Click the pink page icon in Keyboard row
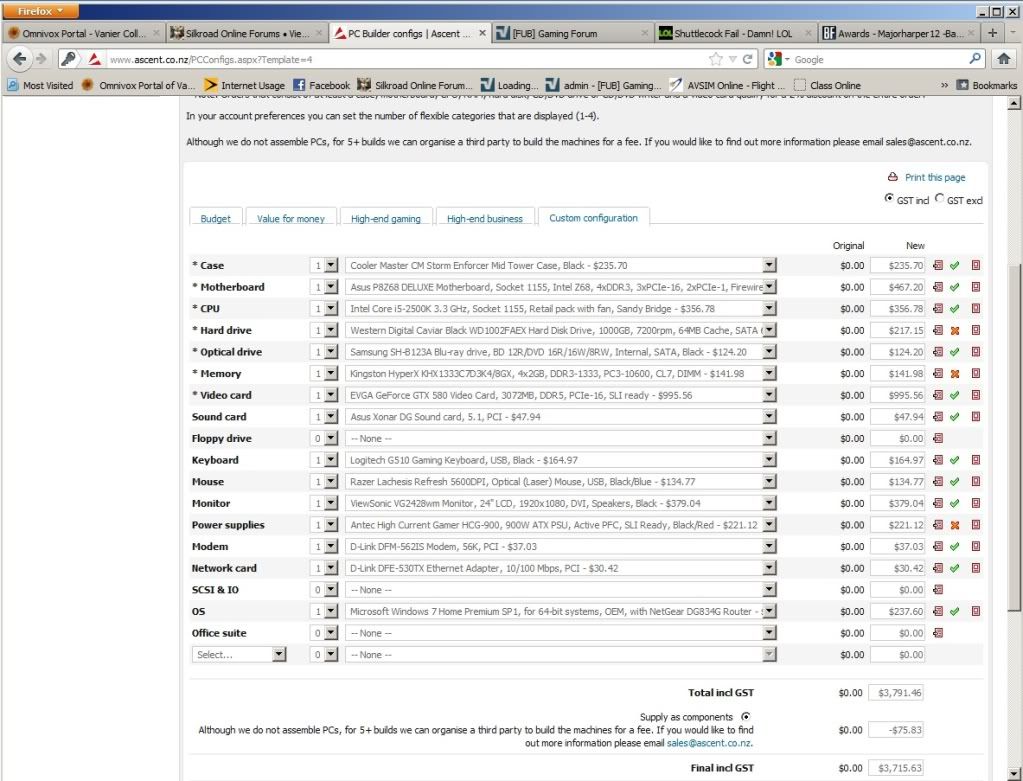Image resolution: width=1023 pixels, height=781 pixels. pos(975,460)
